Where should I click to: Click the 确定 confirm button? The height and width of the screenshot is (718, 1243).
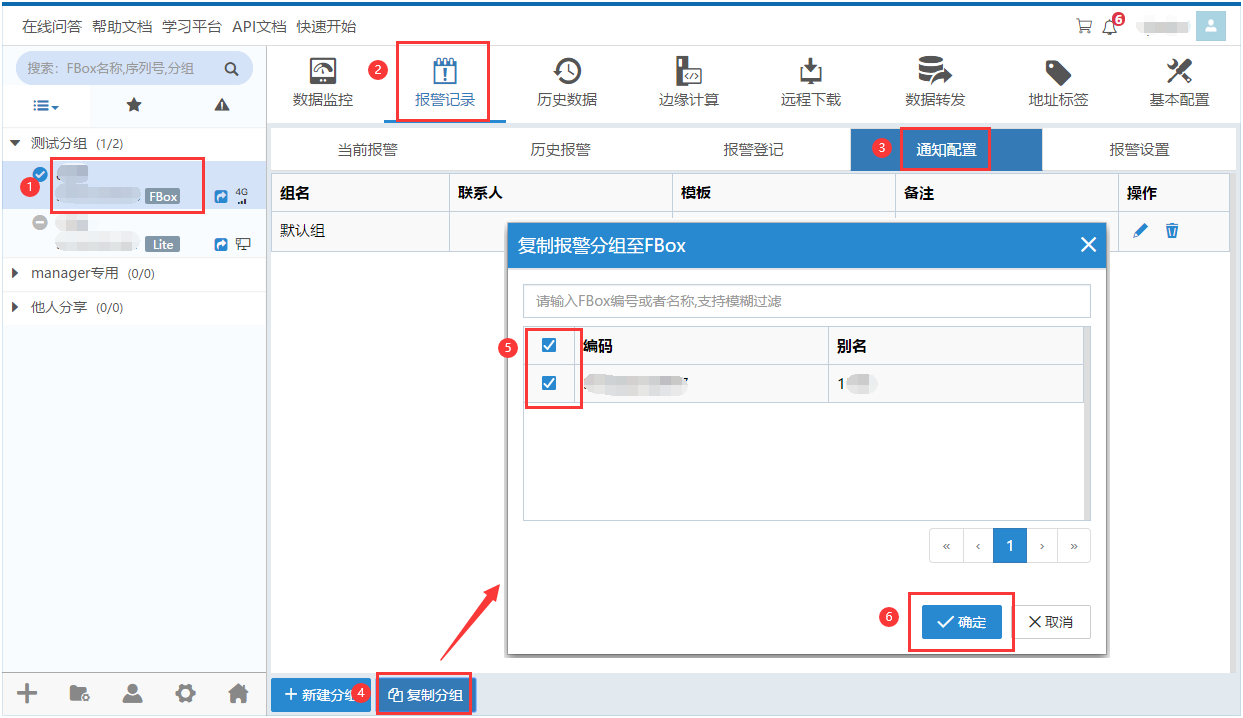[961, 622]
